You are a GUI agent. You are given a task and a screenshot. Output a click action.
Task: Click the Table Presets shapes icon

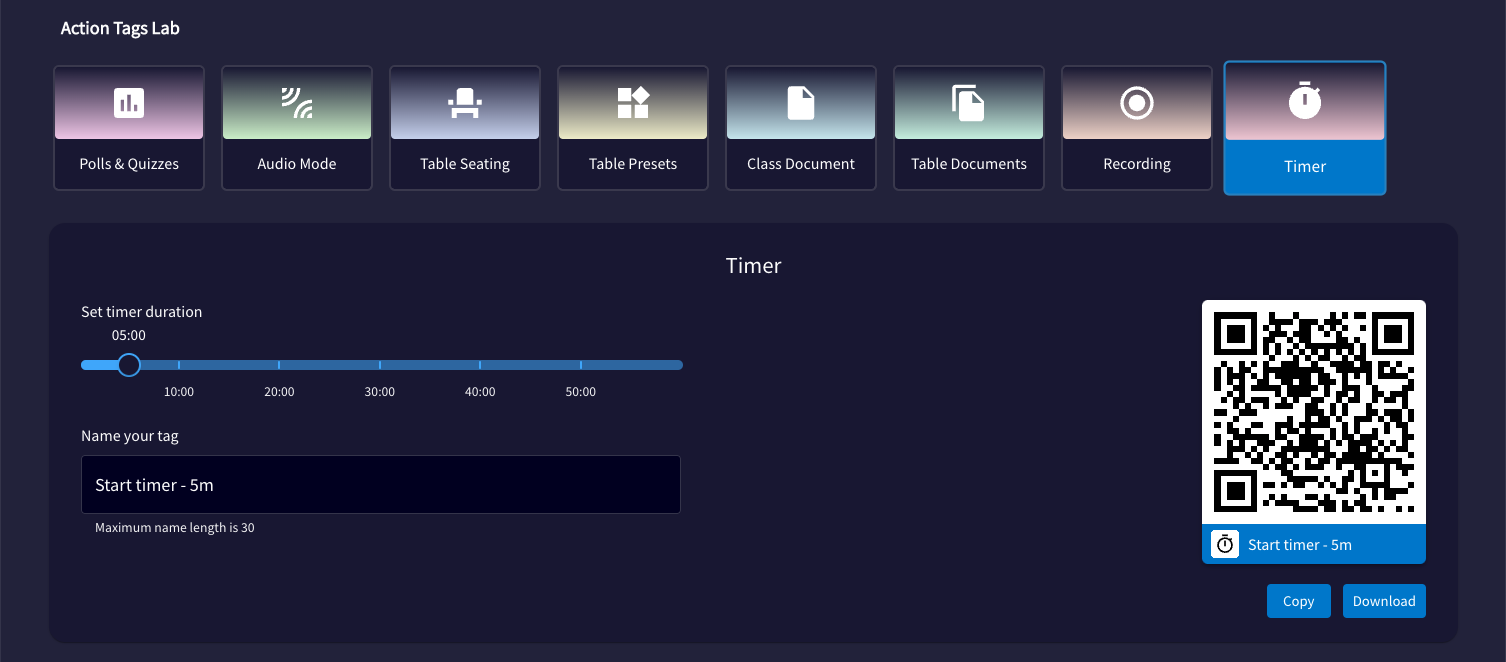[x=633, y=102]
